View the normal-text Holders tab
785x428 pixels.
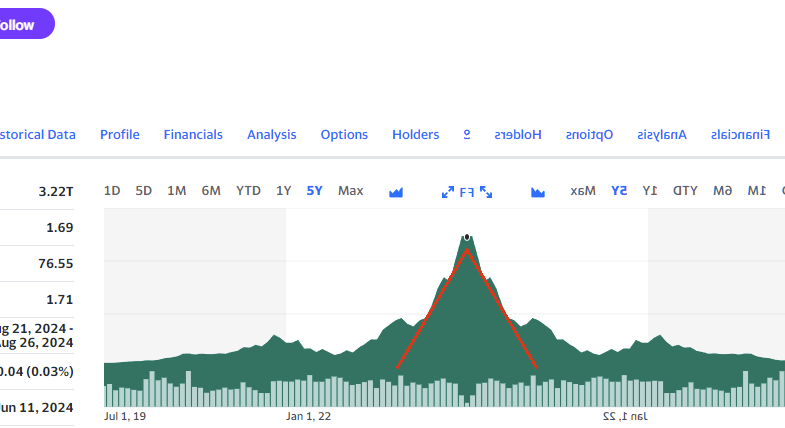[x=416, y=135]
